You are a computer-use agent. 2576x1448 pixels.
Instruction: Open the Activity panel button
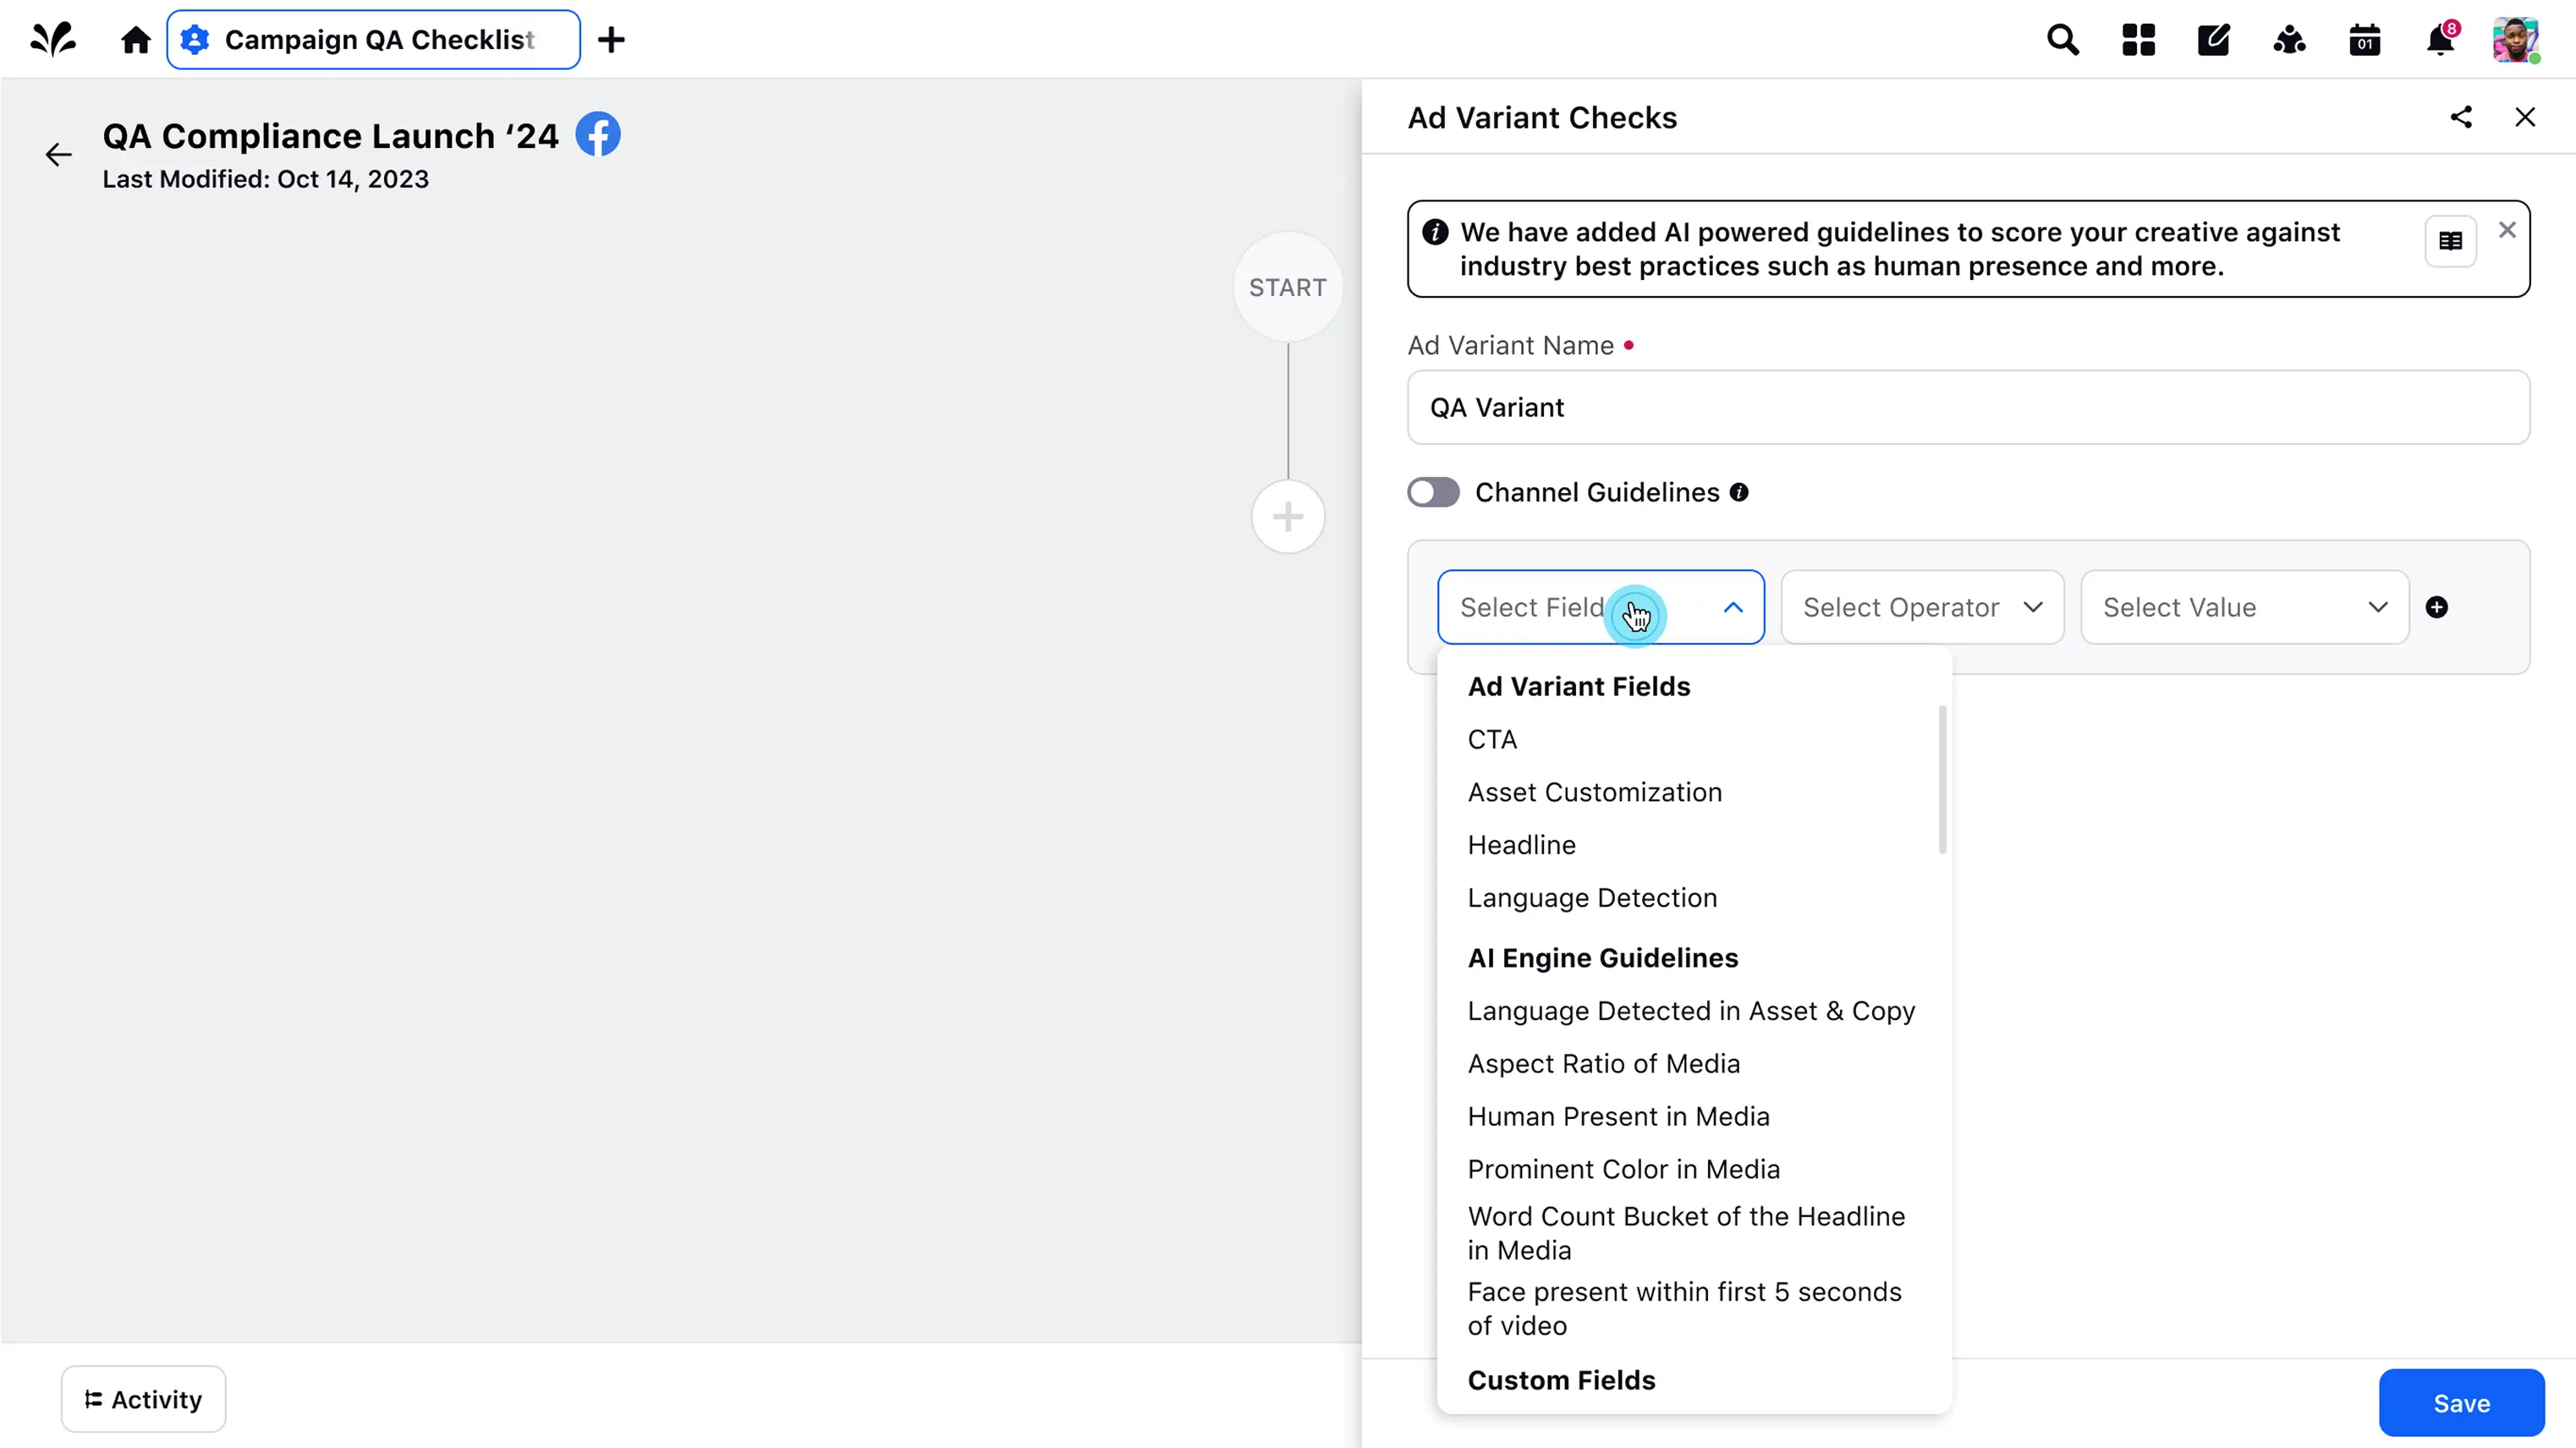(143, 1399)
